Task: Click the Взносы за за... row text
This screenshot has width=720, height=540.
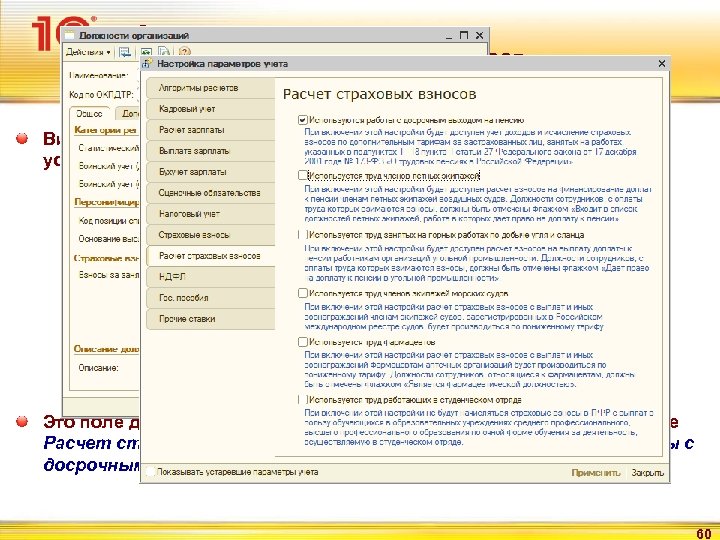Action: click(108, 275)
